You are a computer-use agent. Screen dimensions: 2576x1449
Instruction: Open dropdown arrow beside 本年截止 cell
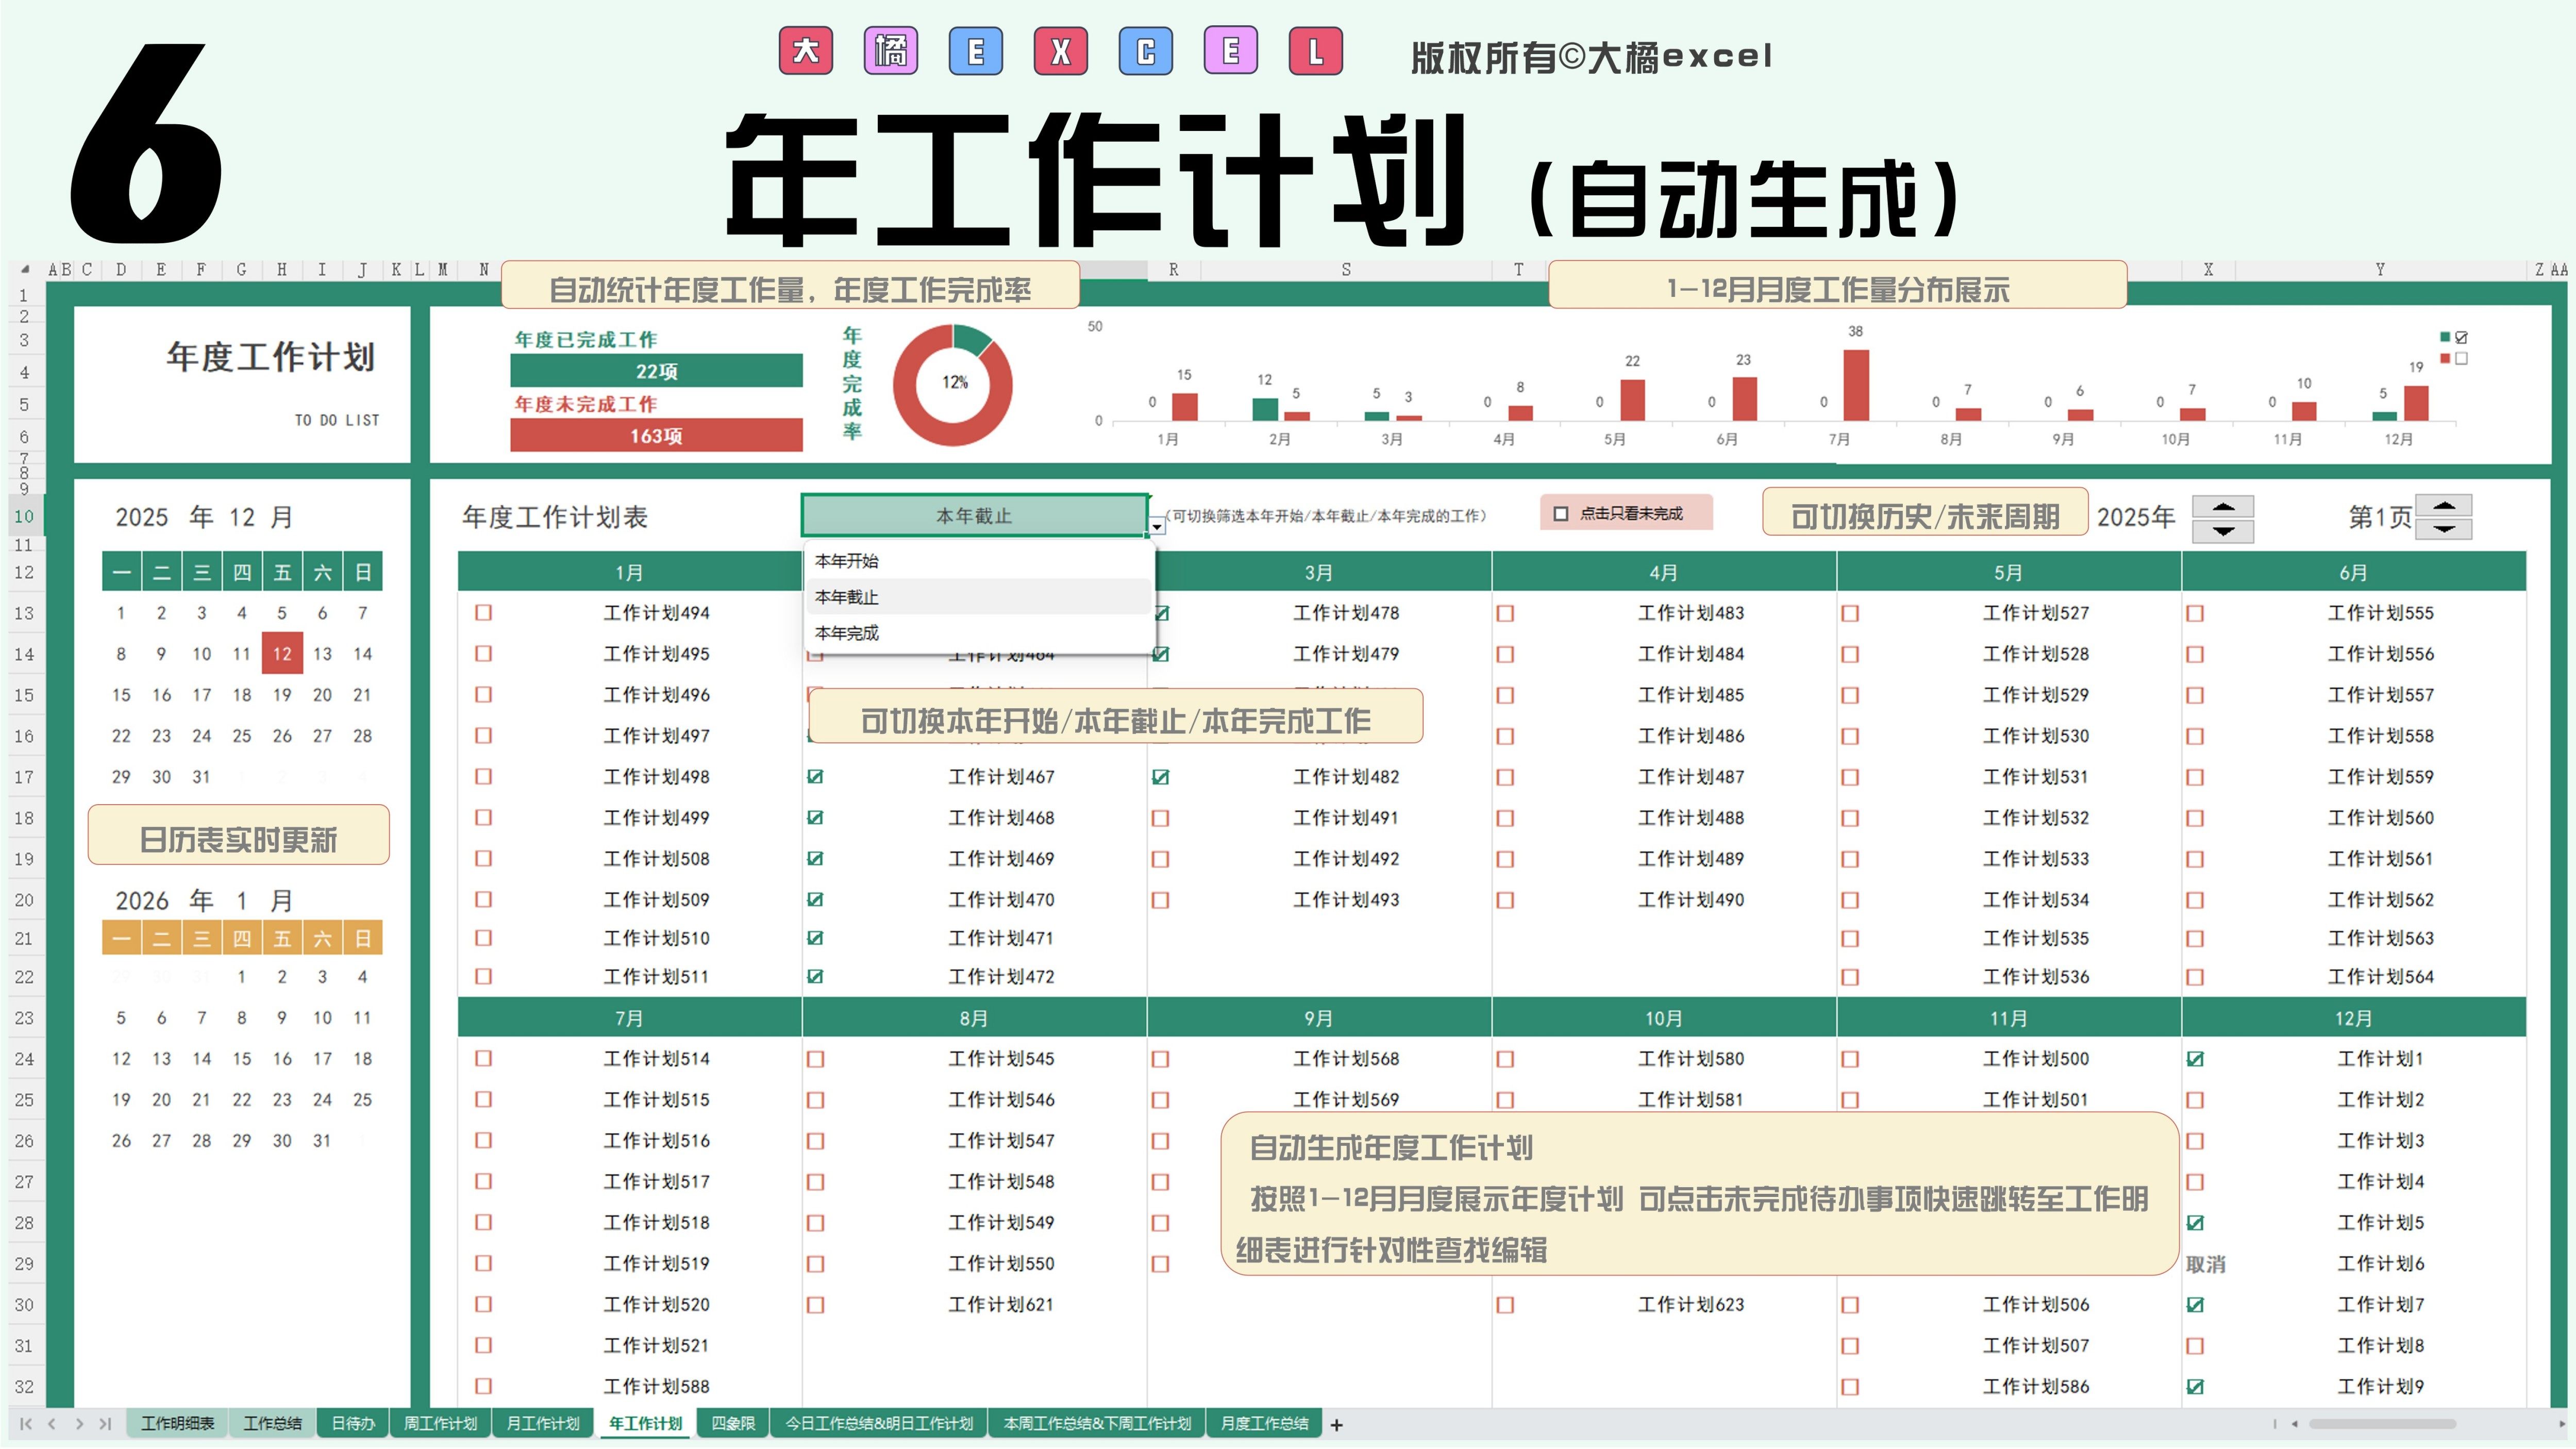pos(1157,526)
